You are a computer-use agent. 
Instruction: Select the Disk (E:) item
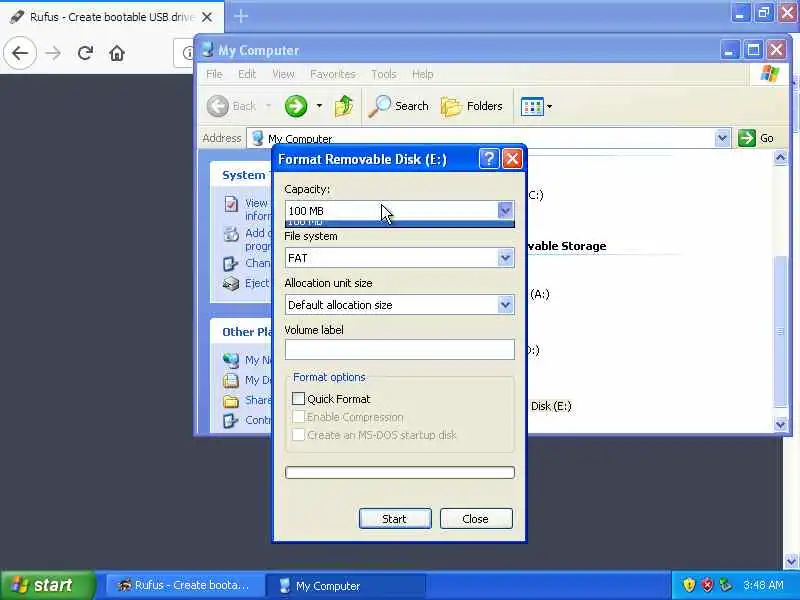(x=550, y=406)
